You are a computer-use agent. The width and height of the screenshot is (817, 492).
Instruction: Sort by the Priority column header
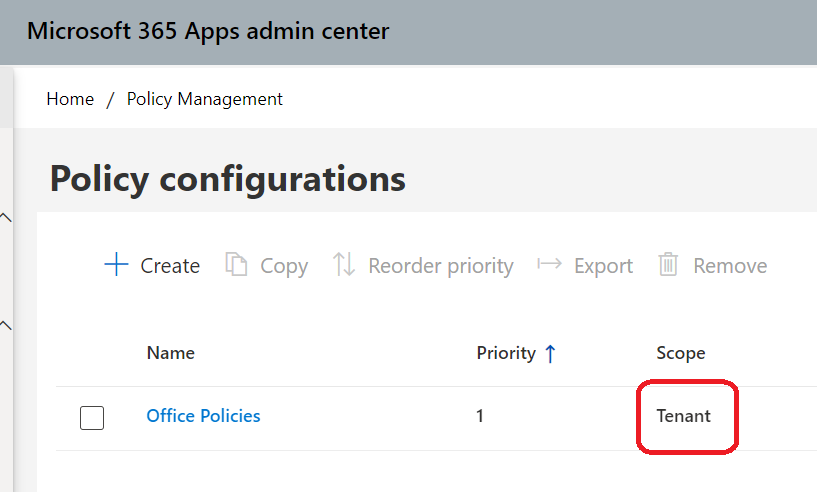tap(506, 353)
